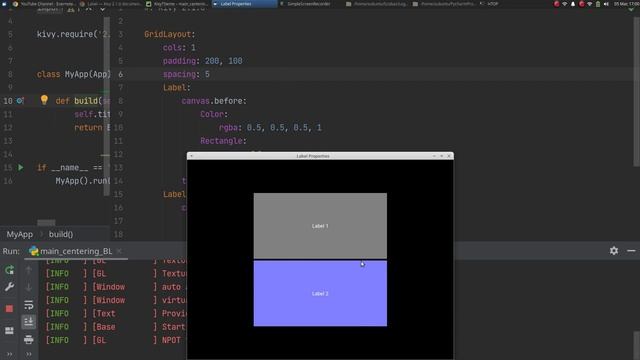Click the 'Rectangle:' line
This screenshot has width=640, height=360.
click(x=223, y=141)
